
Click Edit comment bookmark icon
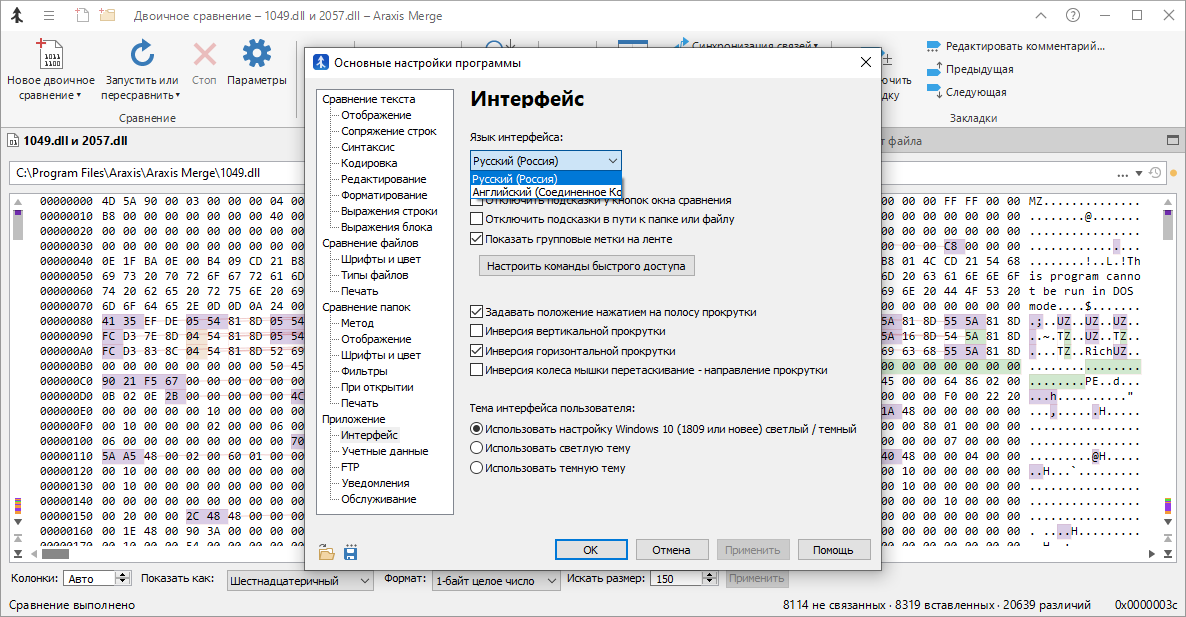pos(933,47)
